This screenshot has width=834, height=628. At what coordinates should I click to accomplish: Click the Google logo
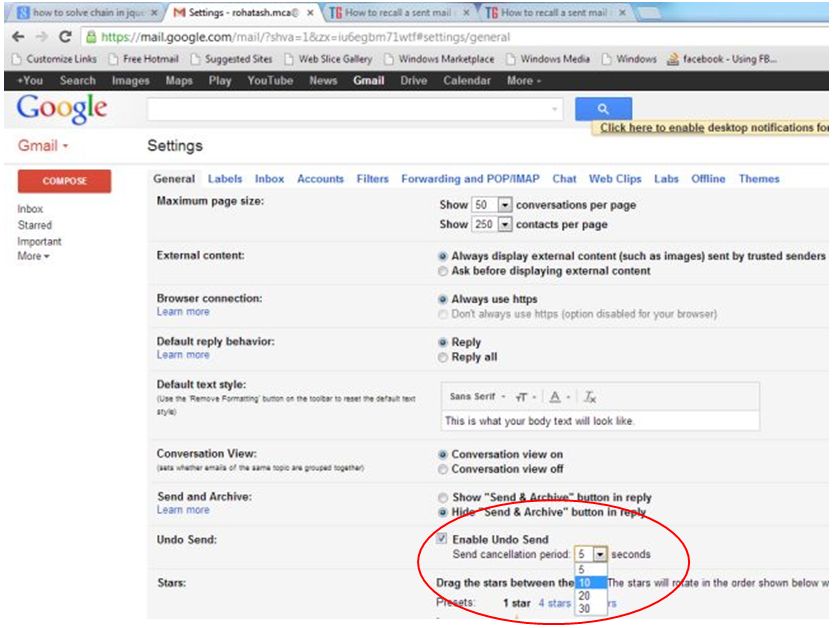click(x=60, y=108)
